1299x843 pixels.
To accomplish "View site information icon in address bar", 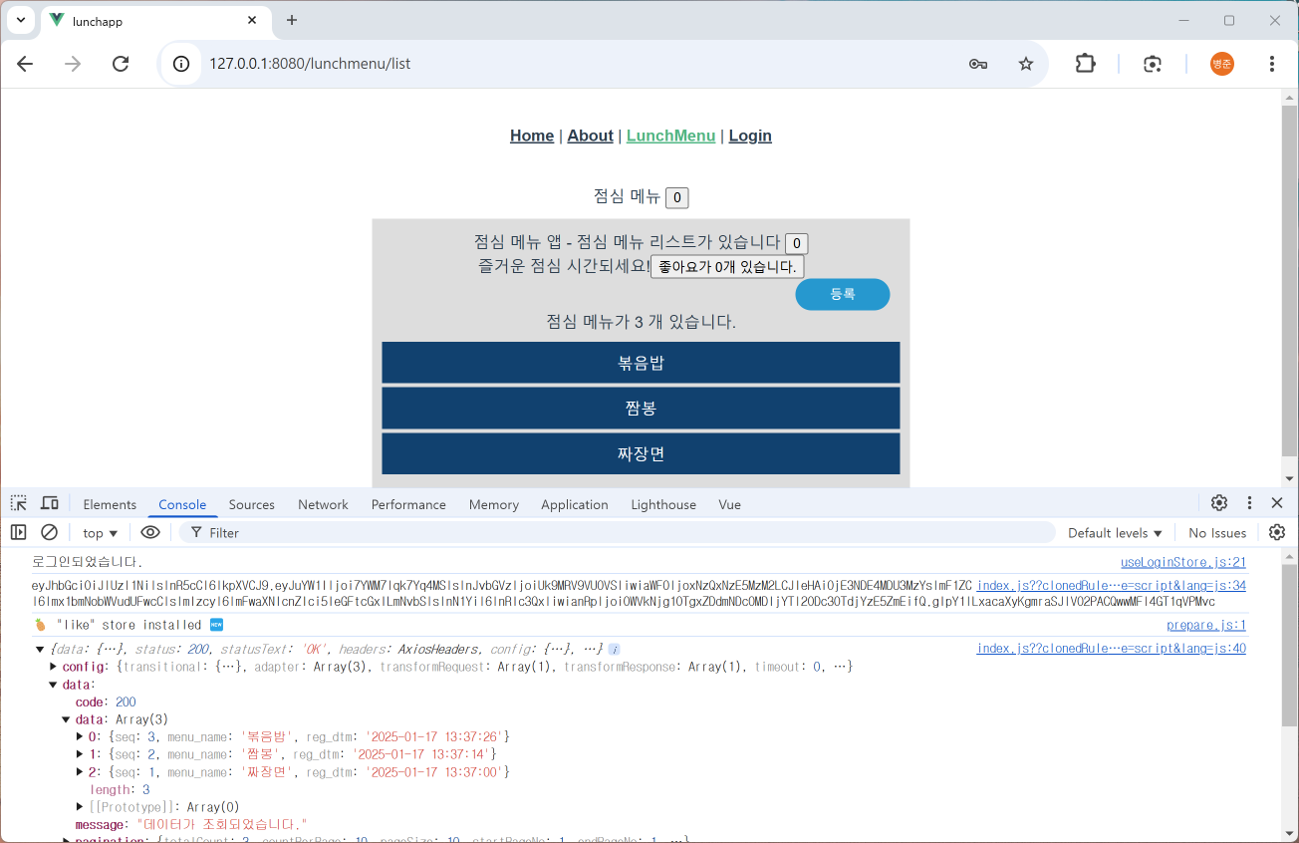I will tap(181, 64).
